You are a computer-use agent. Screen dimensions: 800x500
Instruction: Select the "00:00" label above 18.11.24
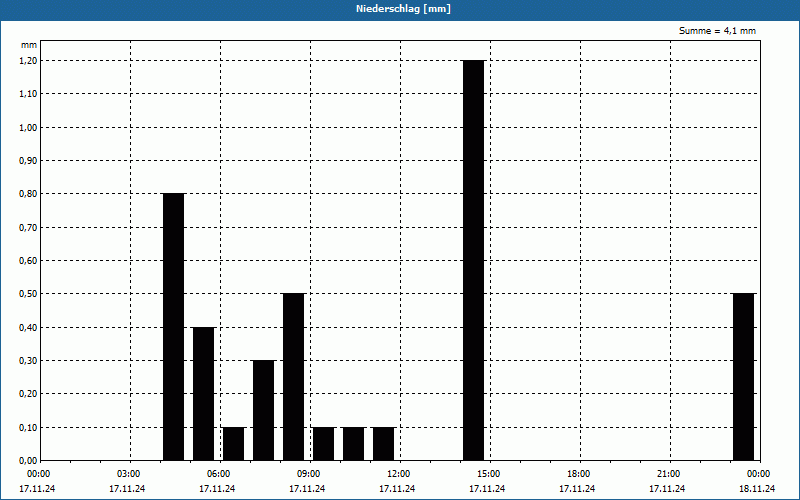pos(759,474)
